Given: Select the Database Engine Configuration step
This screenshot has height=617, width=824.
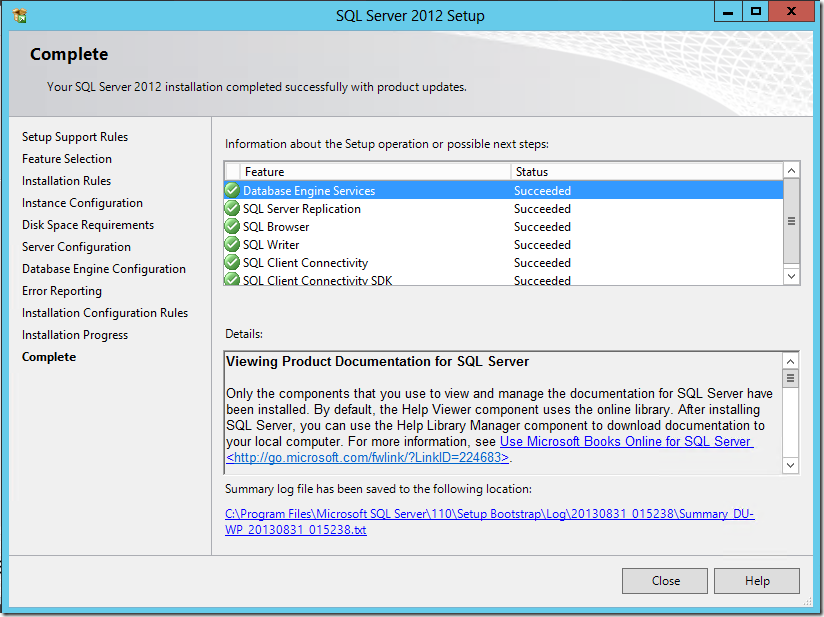Looking at the screenshot, I should coord(104,269).
